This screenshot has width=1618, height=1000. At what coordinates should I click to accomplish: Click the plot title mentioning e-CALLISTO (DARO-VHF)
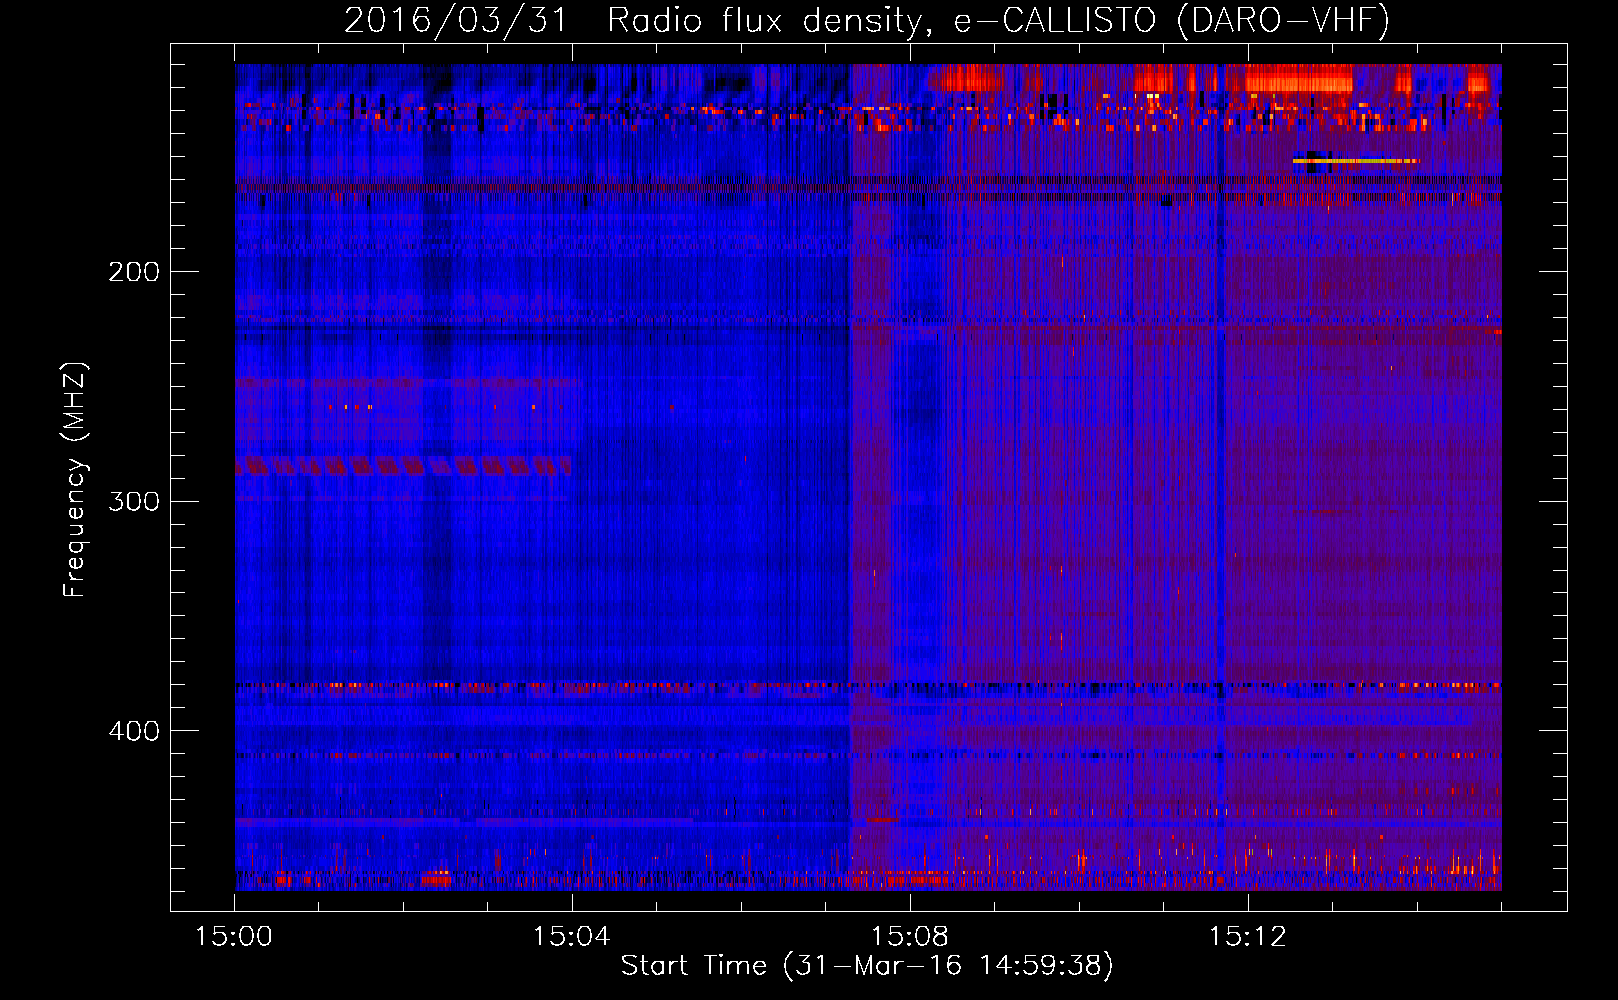[x=867, y=20]
